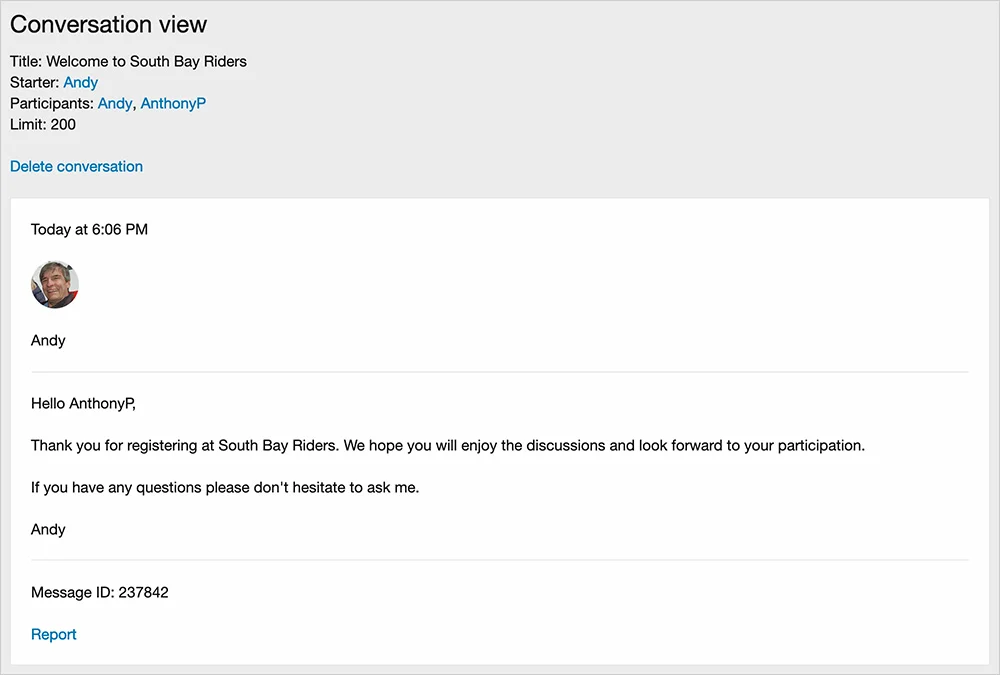Image resolution: width=1000 pixels, height=675 pixels.
Task: Click the Participants: label text
Action: 52,104
